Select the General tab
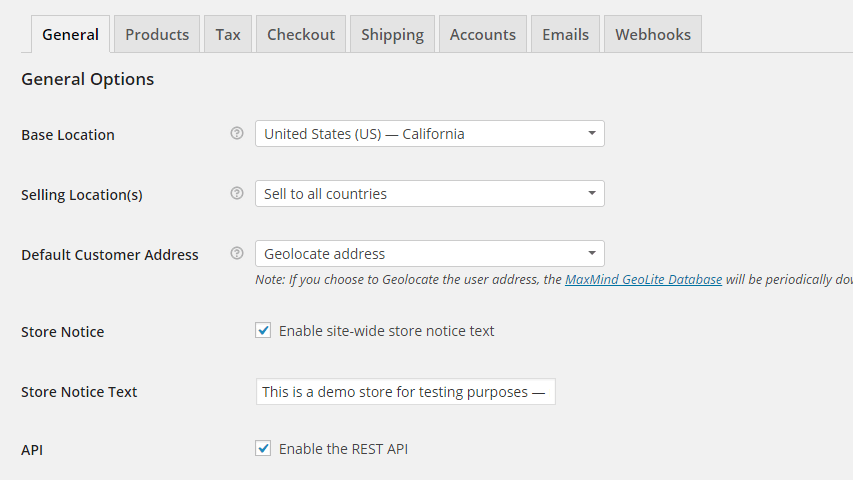 70,34
